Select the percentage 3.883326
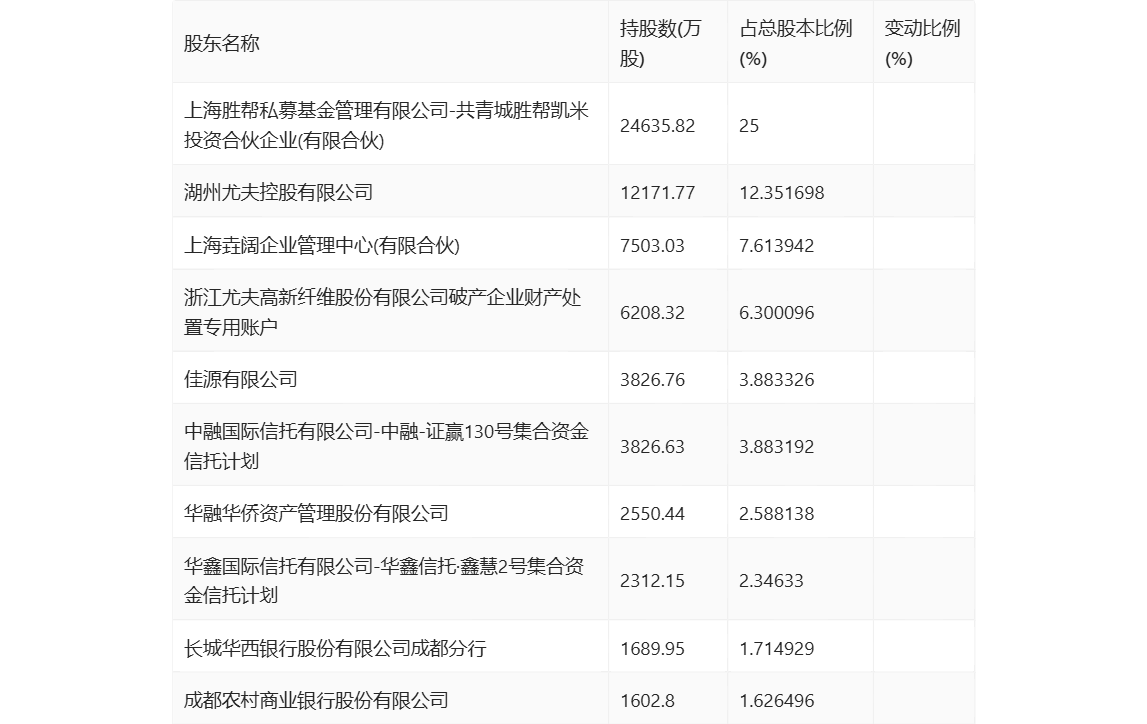 click(776, 380)
